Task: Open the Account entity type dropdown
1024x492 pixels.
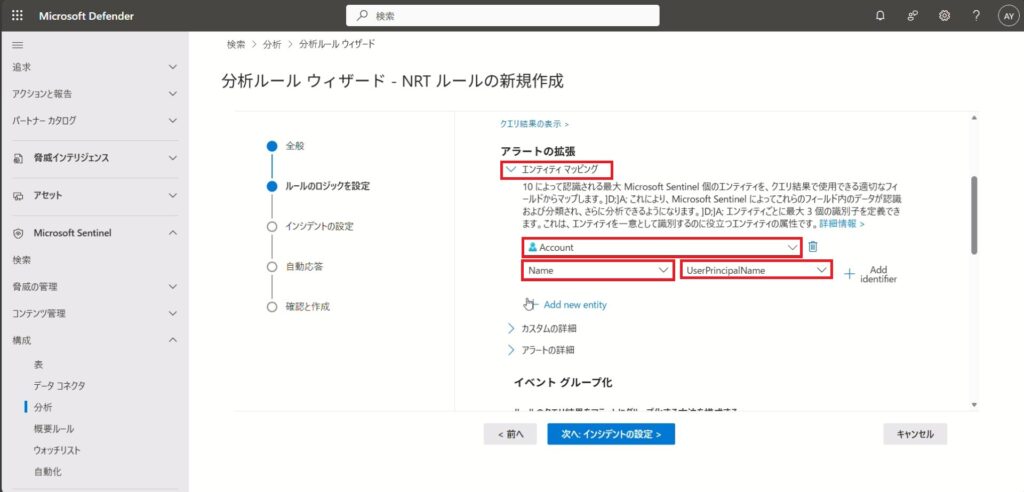Action: (x=661, y=247)
